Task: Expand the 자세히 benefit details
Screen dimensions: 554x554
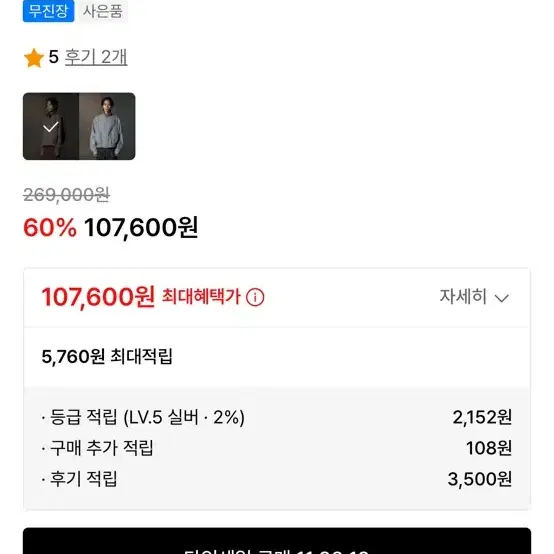Action: tap(474, 297)
